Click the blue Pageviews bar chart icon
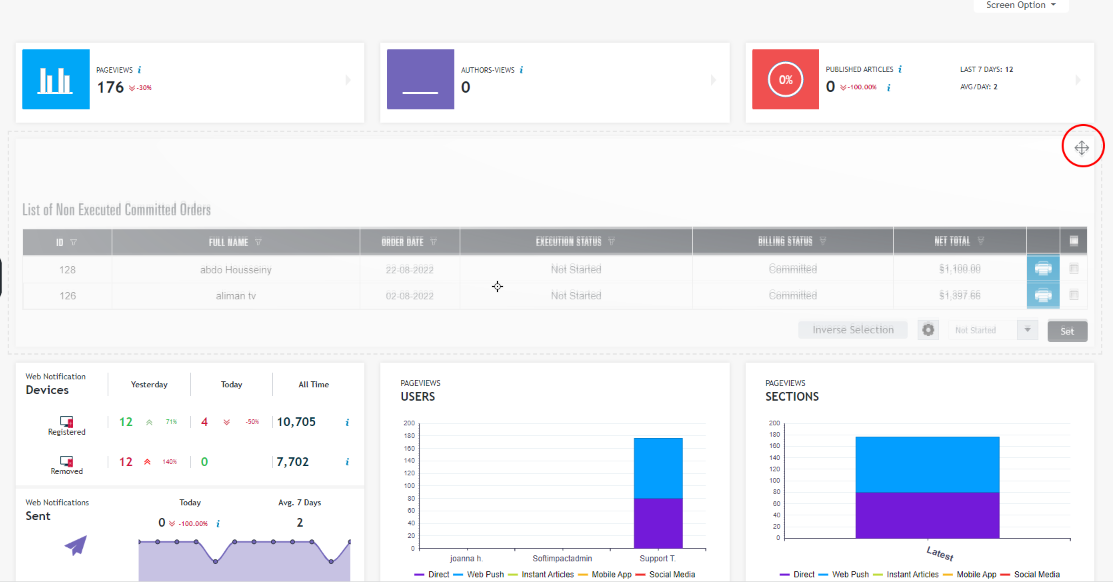The width and height of the screenshot is (1113, 584). pos(56,79)
